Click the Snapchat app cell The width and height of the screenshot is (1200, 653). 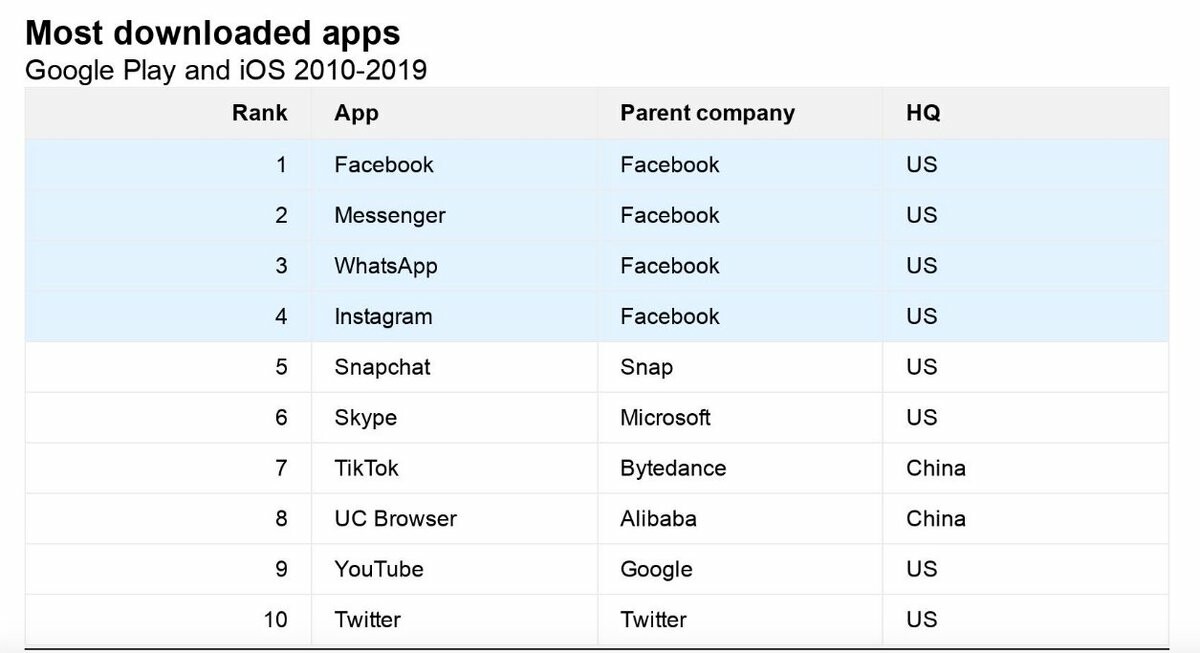(382, 367)
